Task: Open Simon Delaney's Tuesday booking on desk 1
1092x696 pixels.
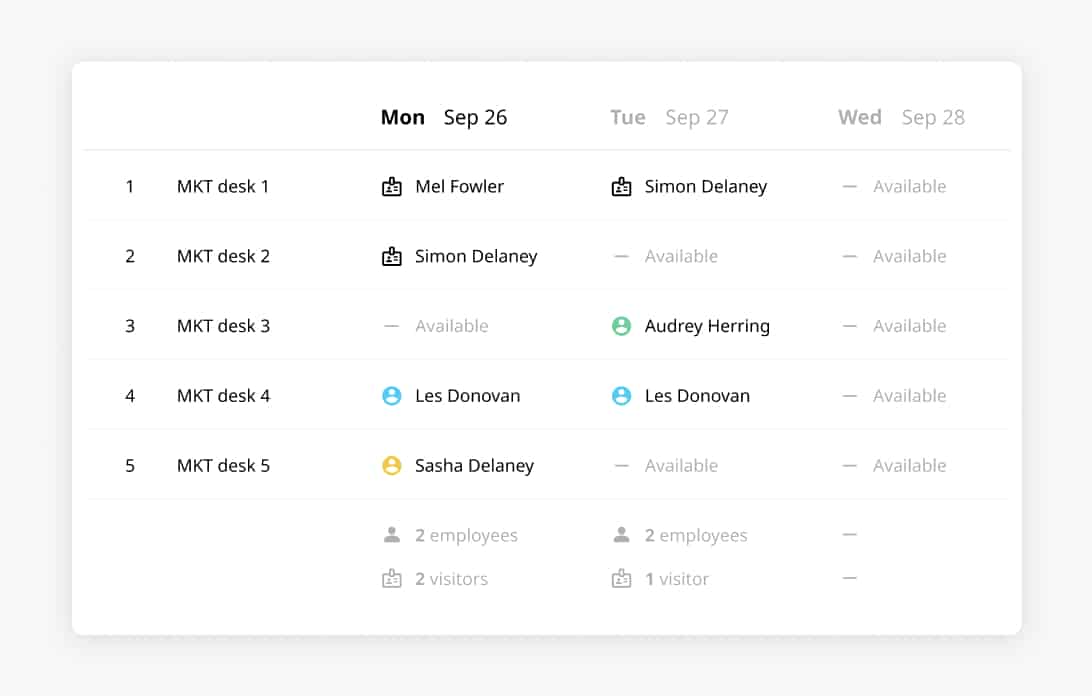Action: [705, 187]
